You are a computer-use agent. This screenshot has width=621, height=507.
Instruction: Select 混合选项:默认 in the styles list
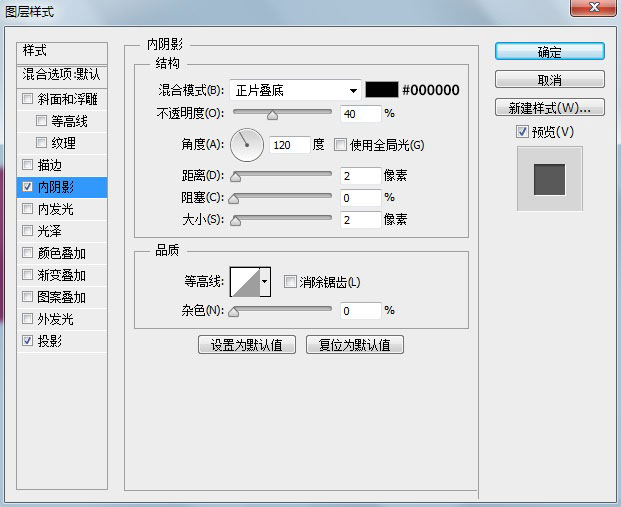pyautogui.click(x=62, y=74)
